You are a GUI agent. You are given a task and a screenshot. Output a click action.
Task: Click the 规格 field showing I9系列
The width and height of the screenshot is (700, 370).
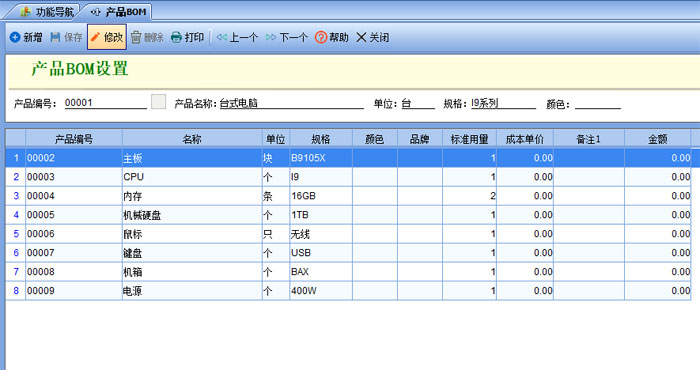[504, 103]
